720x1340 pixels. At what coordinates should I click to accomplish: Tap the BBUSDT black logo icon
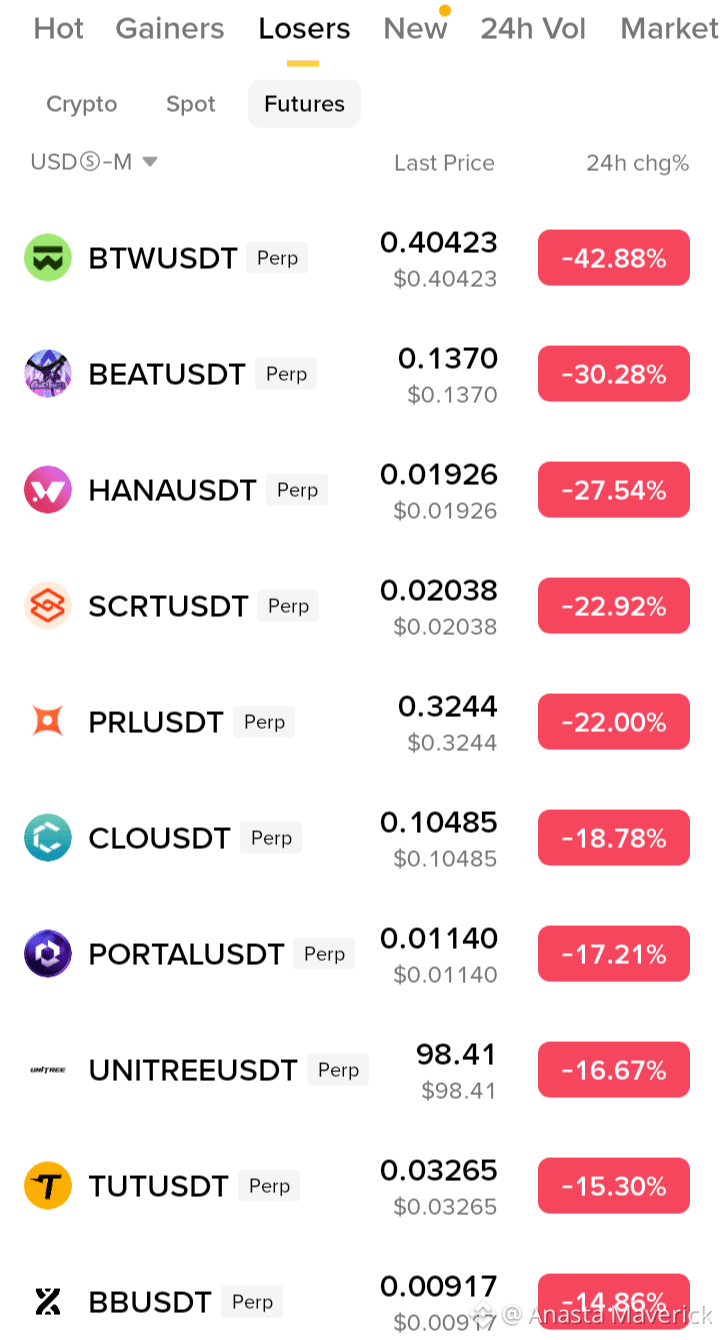[x=48, y=1302]
